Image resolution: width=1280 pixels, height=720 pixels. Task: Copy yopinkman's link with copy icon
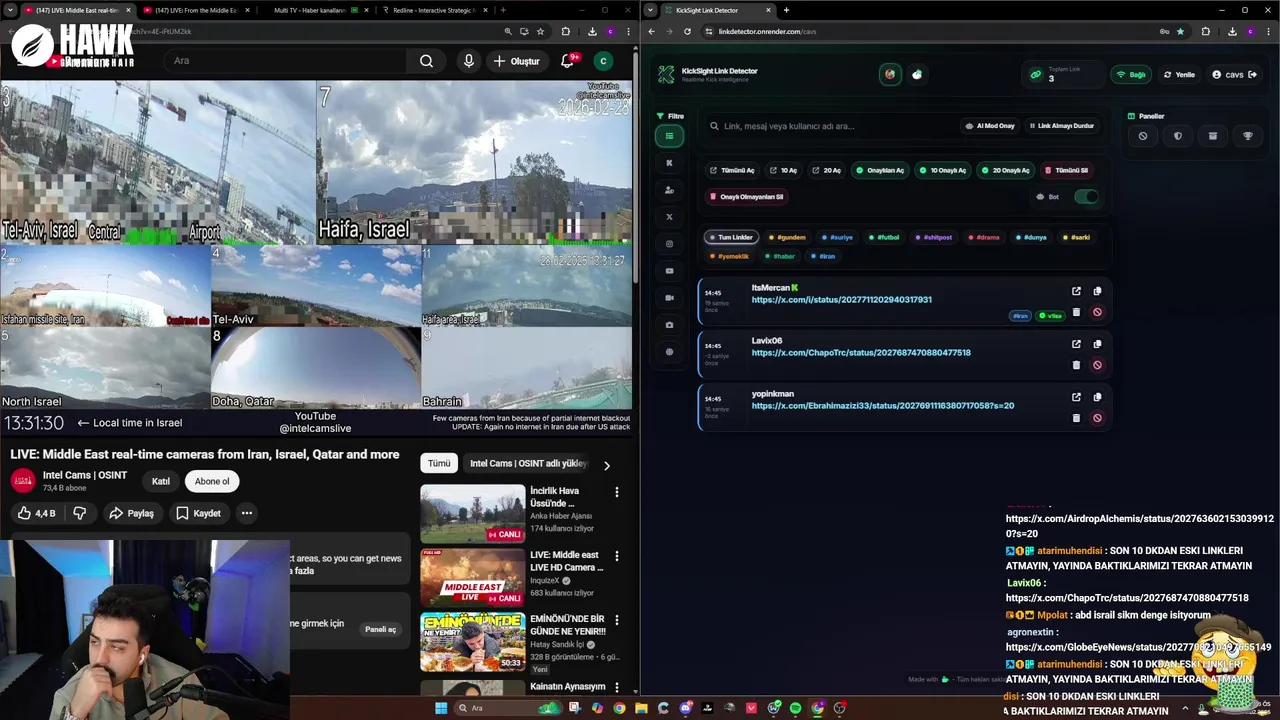[x=1097, y=397]
